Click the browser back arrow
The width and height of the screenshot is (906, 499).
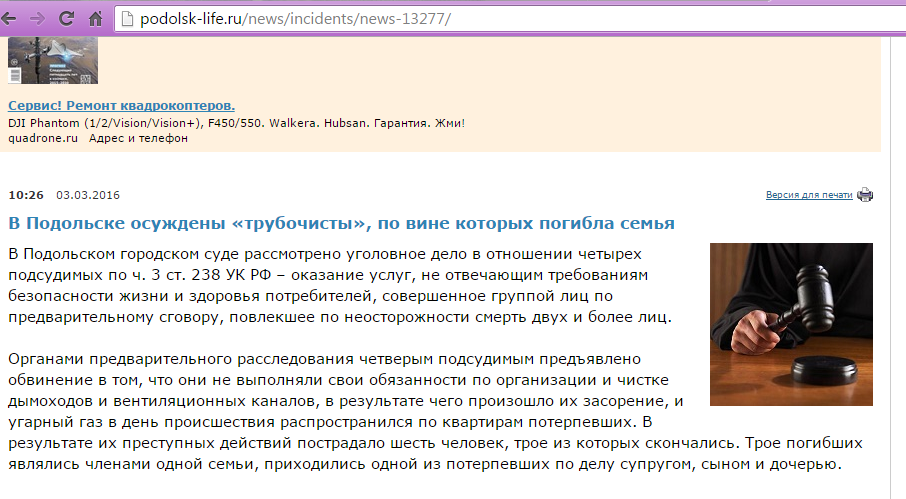[11, 19]
